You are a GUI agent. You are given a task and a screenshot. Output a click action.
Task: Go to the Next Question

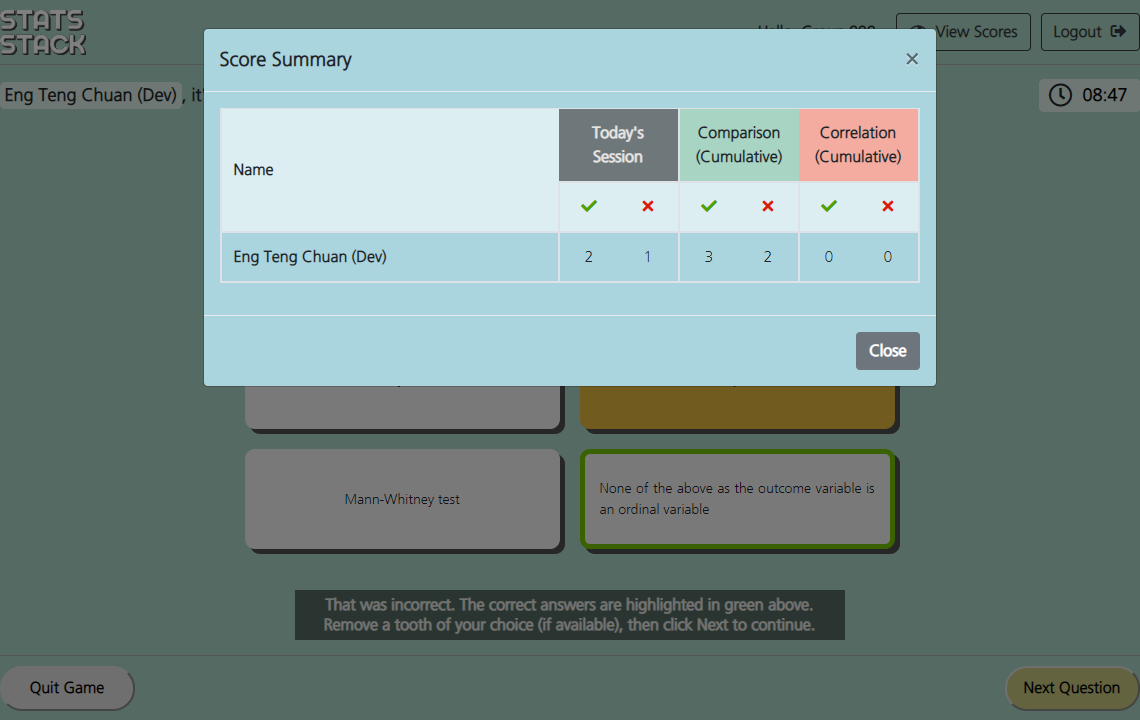point(1071,688)
